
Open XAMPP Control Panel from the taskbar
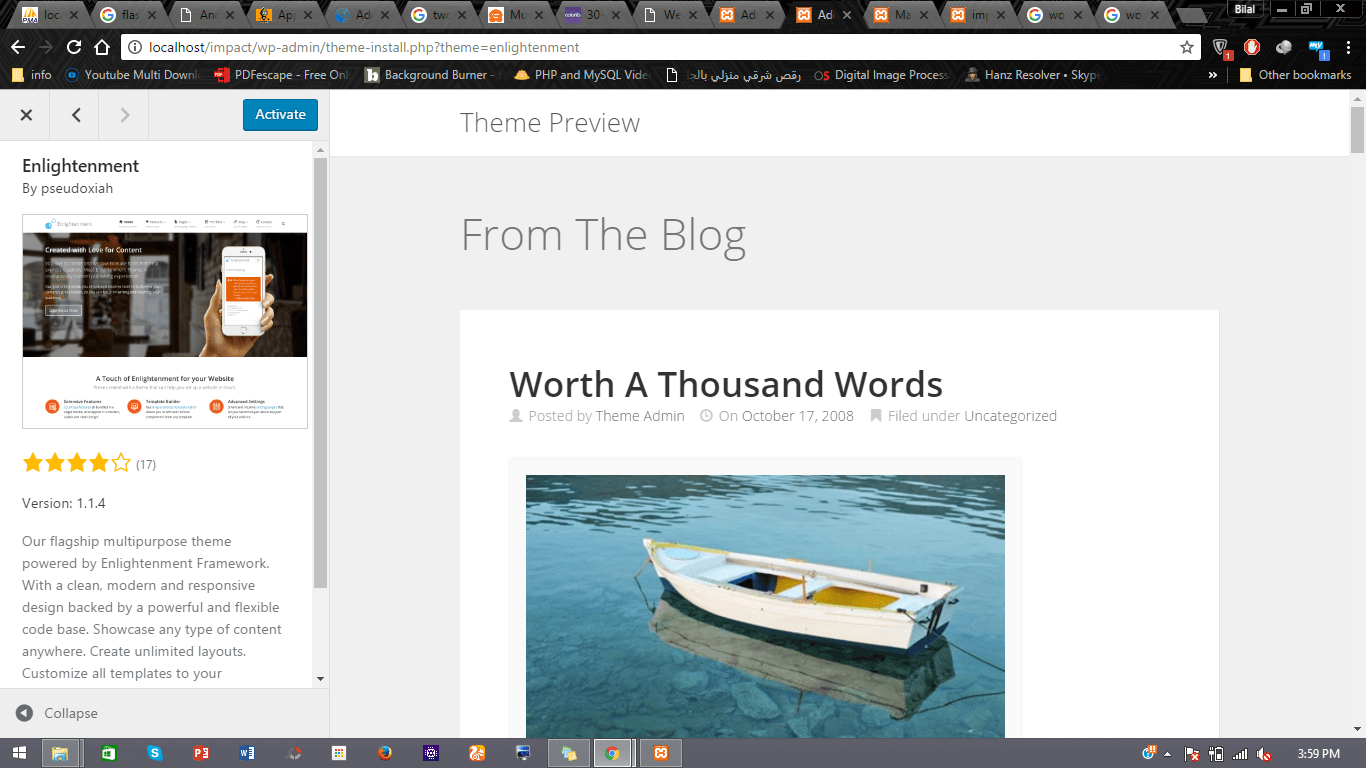pos(660,752)
